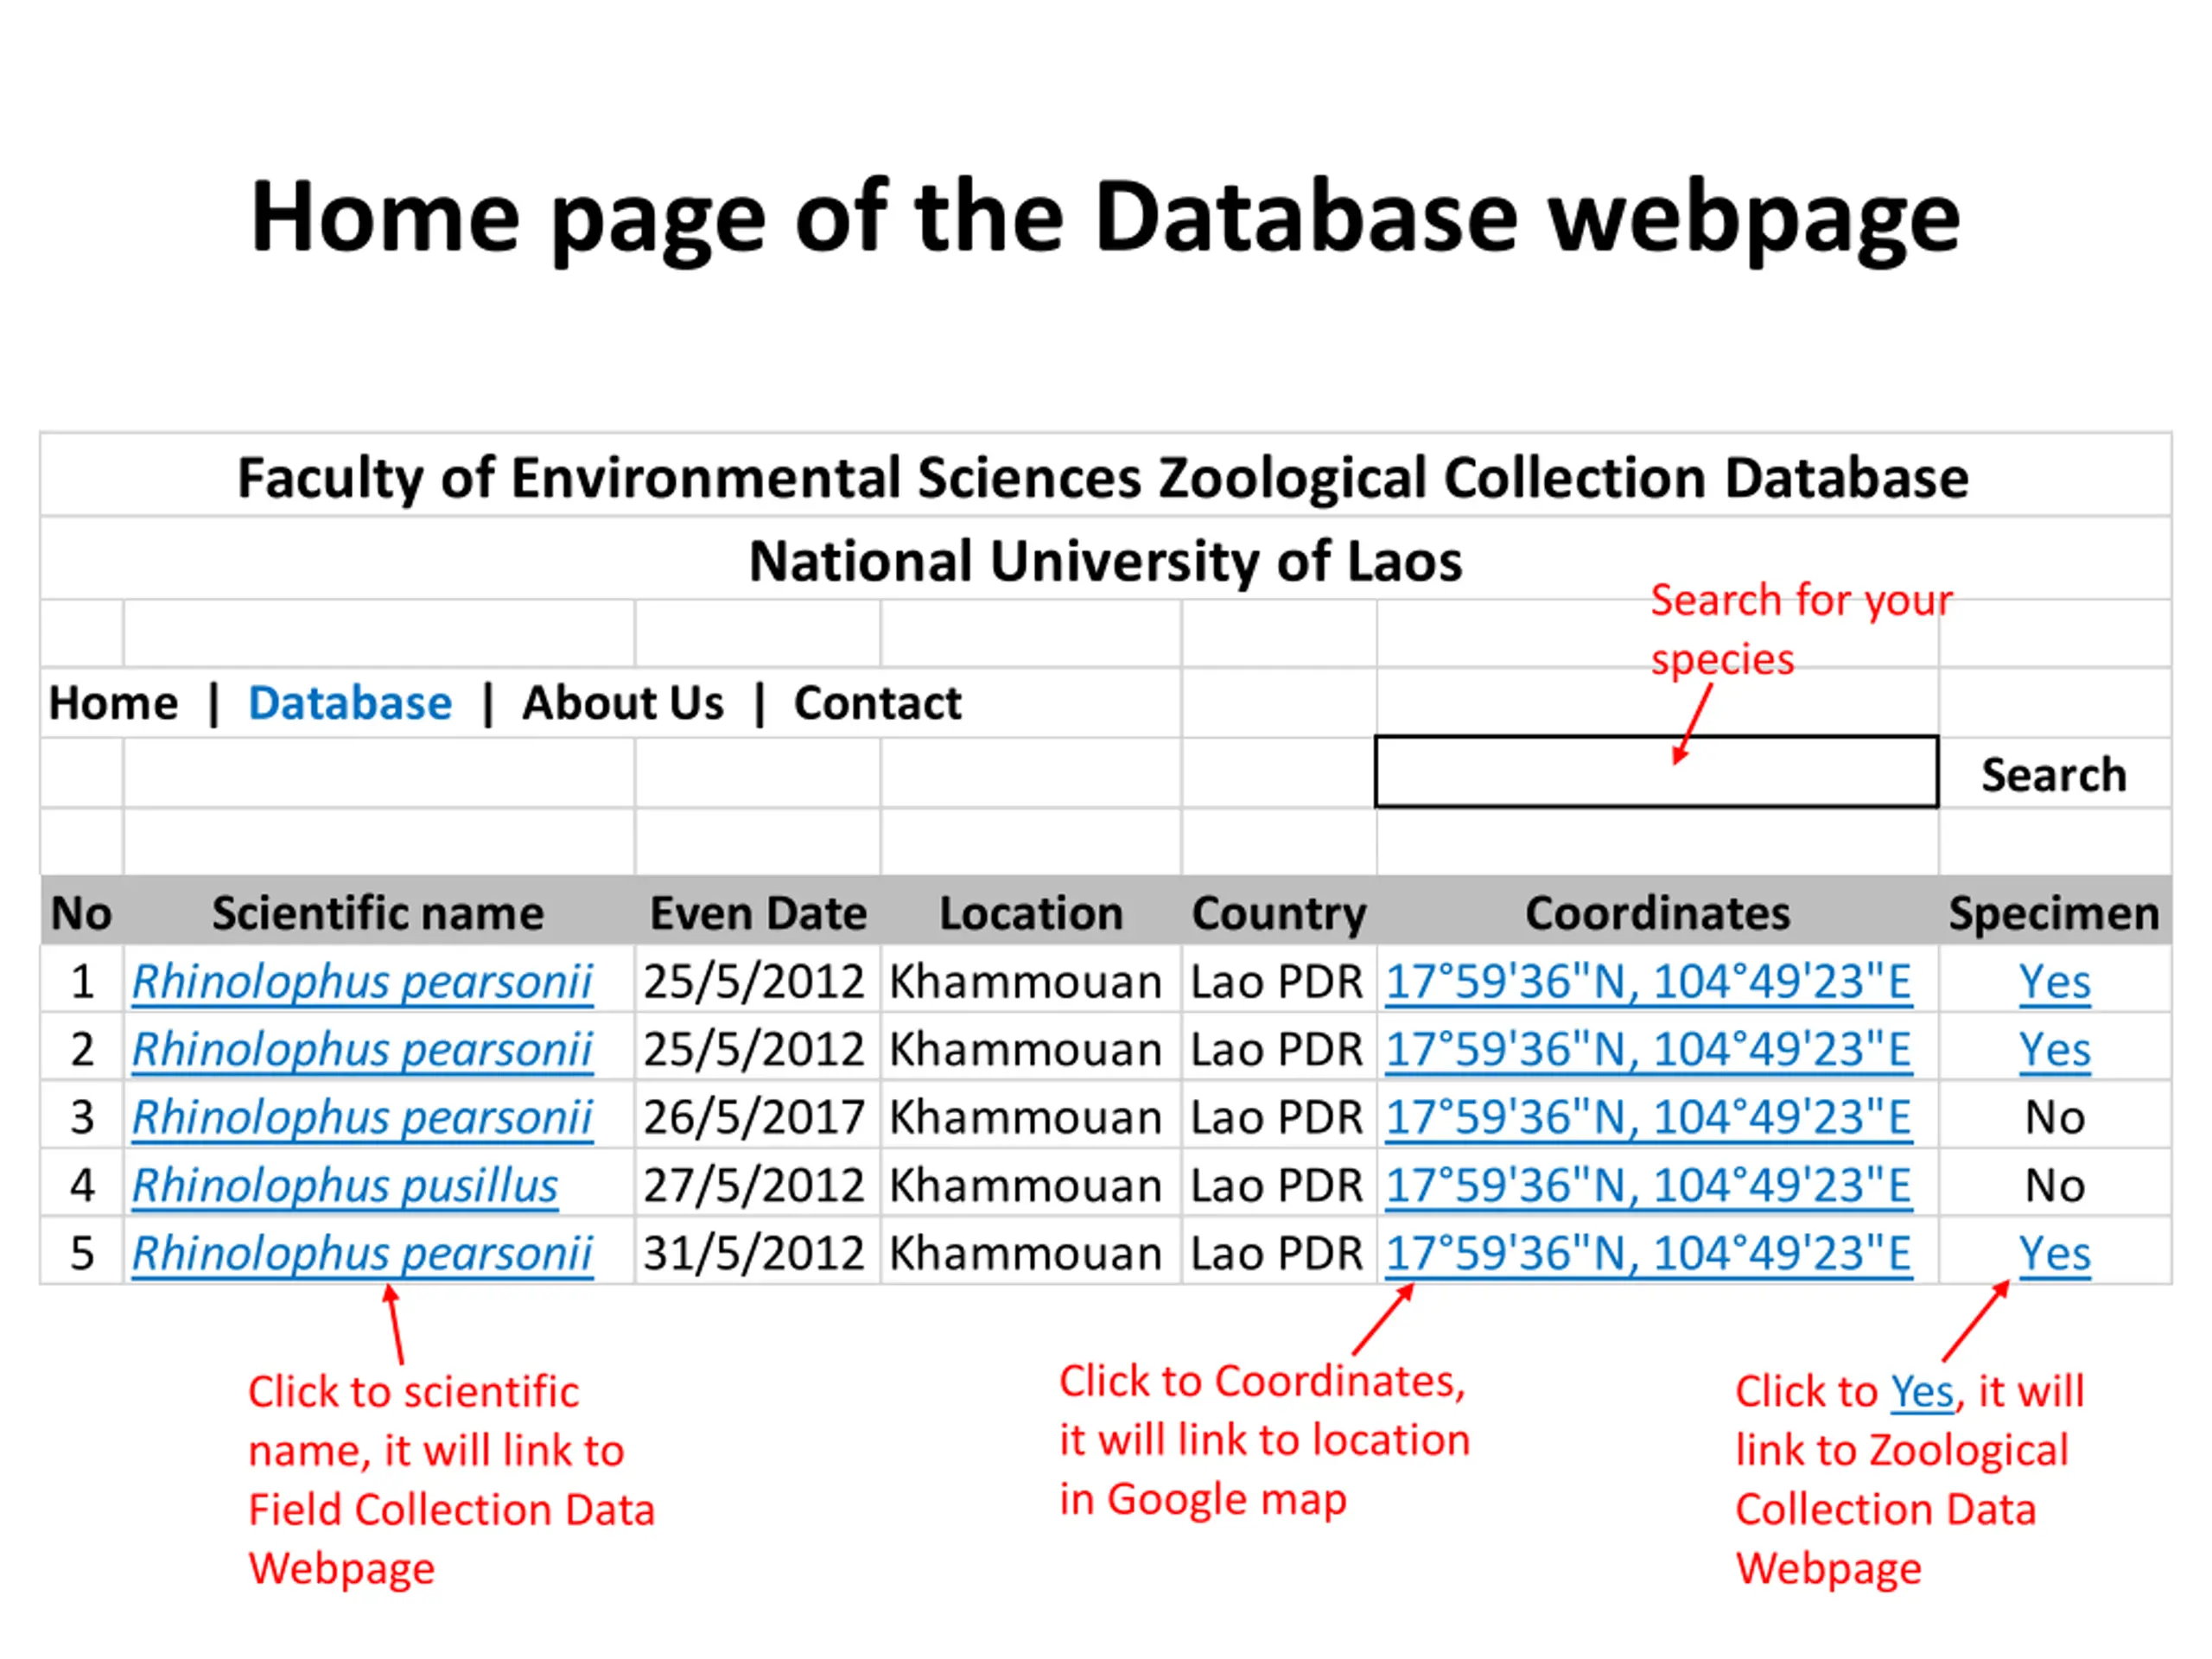The height and width of the screenshot is (1659, 2212).
Task: Open coordinates link in row 3
Action: [x=1648, y=1118]
